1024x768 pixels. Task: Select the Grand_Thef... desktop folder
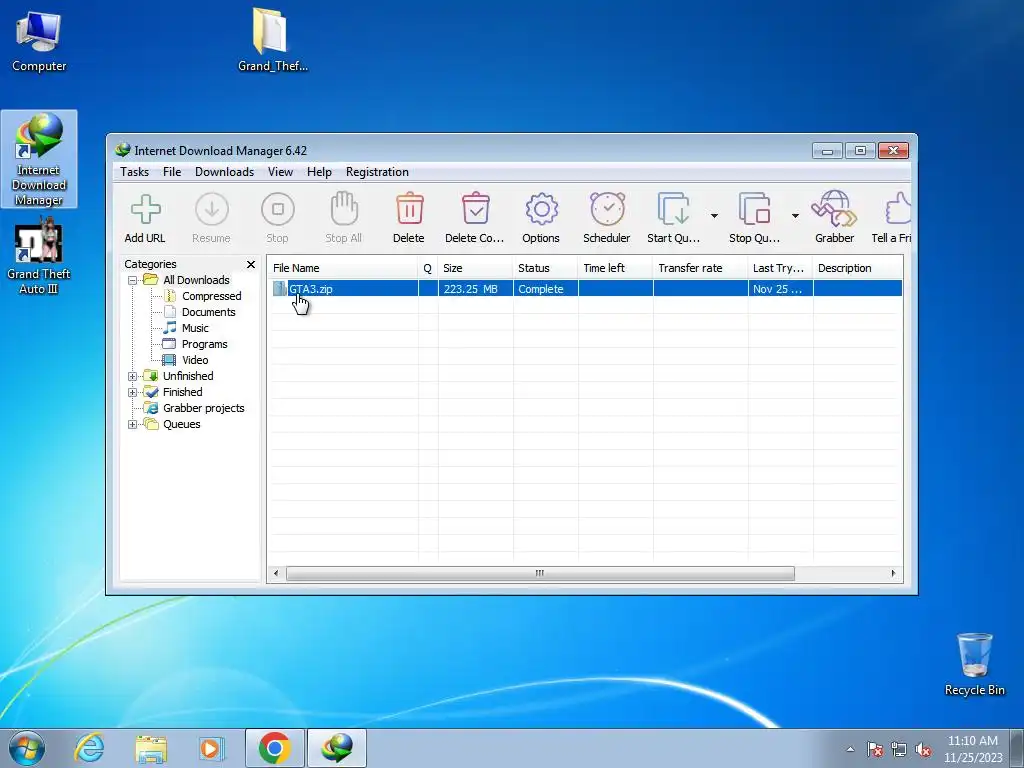pos(272,39)
